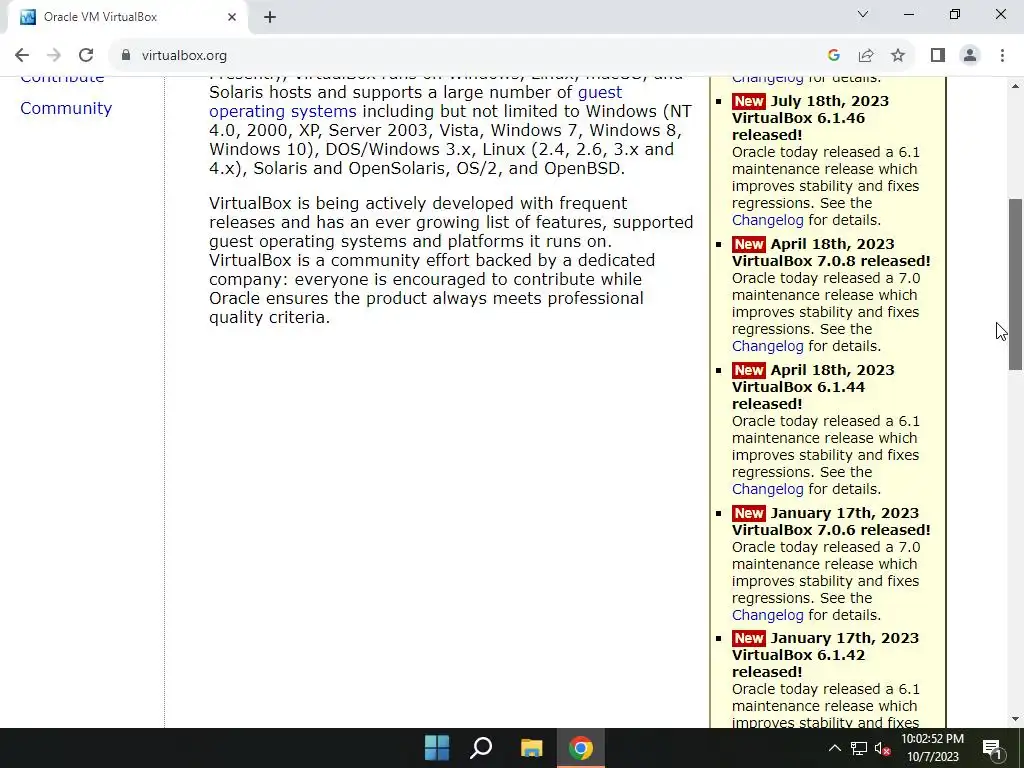This screenshot has height=768, width=1024.
Task: Click the scrollbar up arrow
Action: [x=1016, y=86]
